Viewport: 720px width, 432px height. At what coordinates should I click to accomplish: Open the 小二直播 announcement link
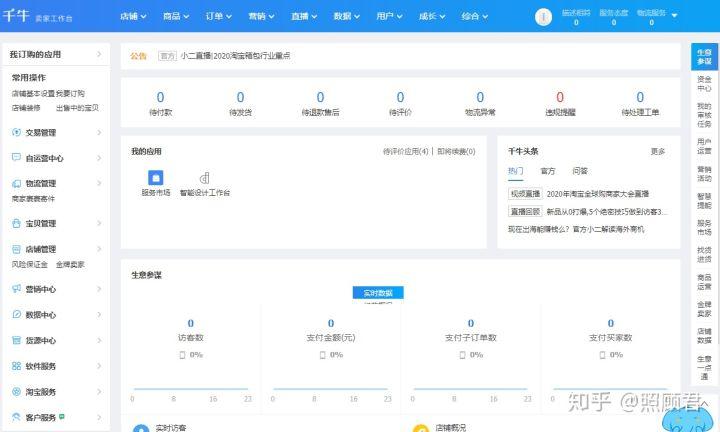235,56
